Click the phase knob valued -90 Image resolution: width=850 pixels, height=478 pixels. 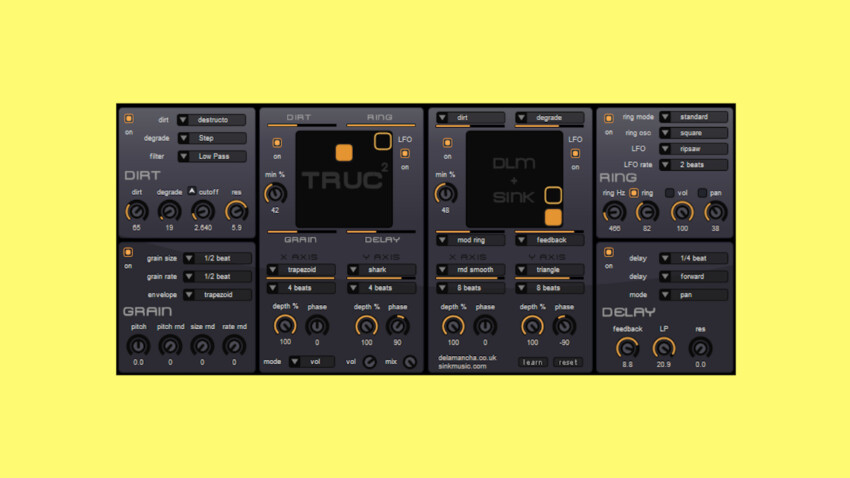coord(564,326)
